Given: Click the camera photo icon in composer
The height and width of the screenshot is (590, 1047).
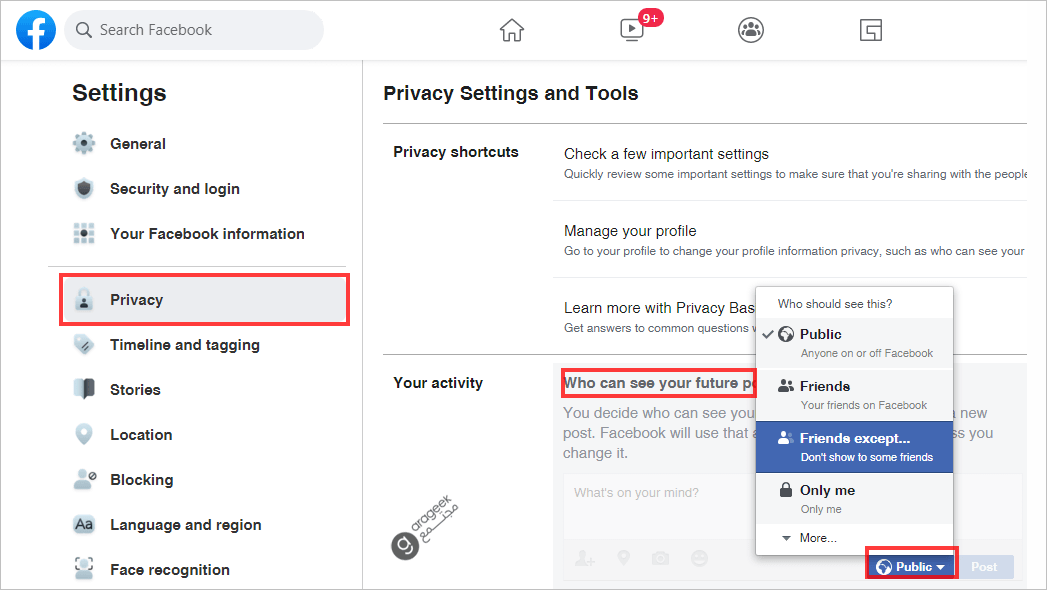Looking at the screenshot, I should click(661, 558).
